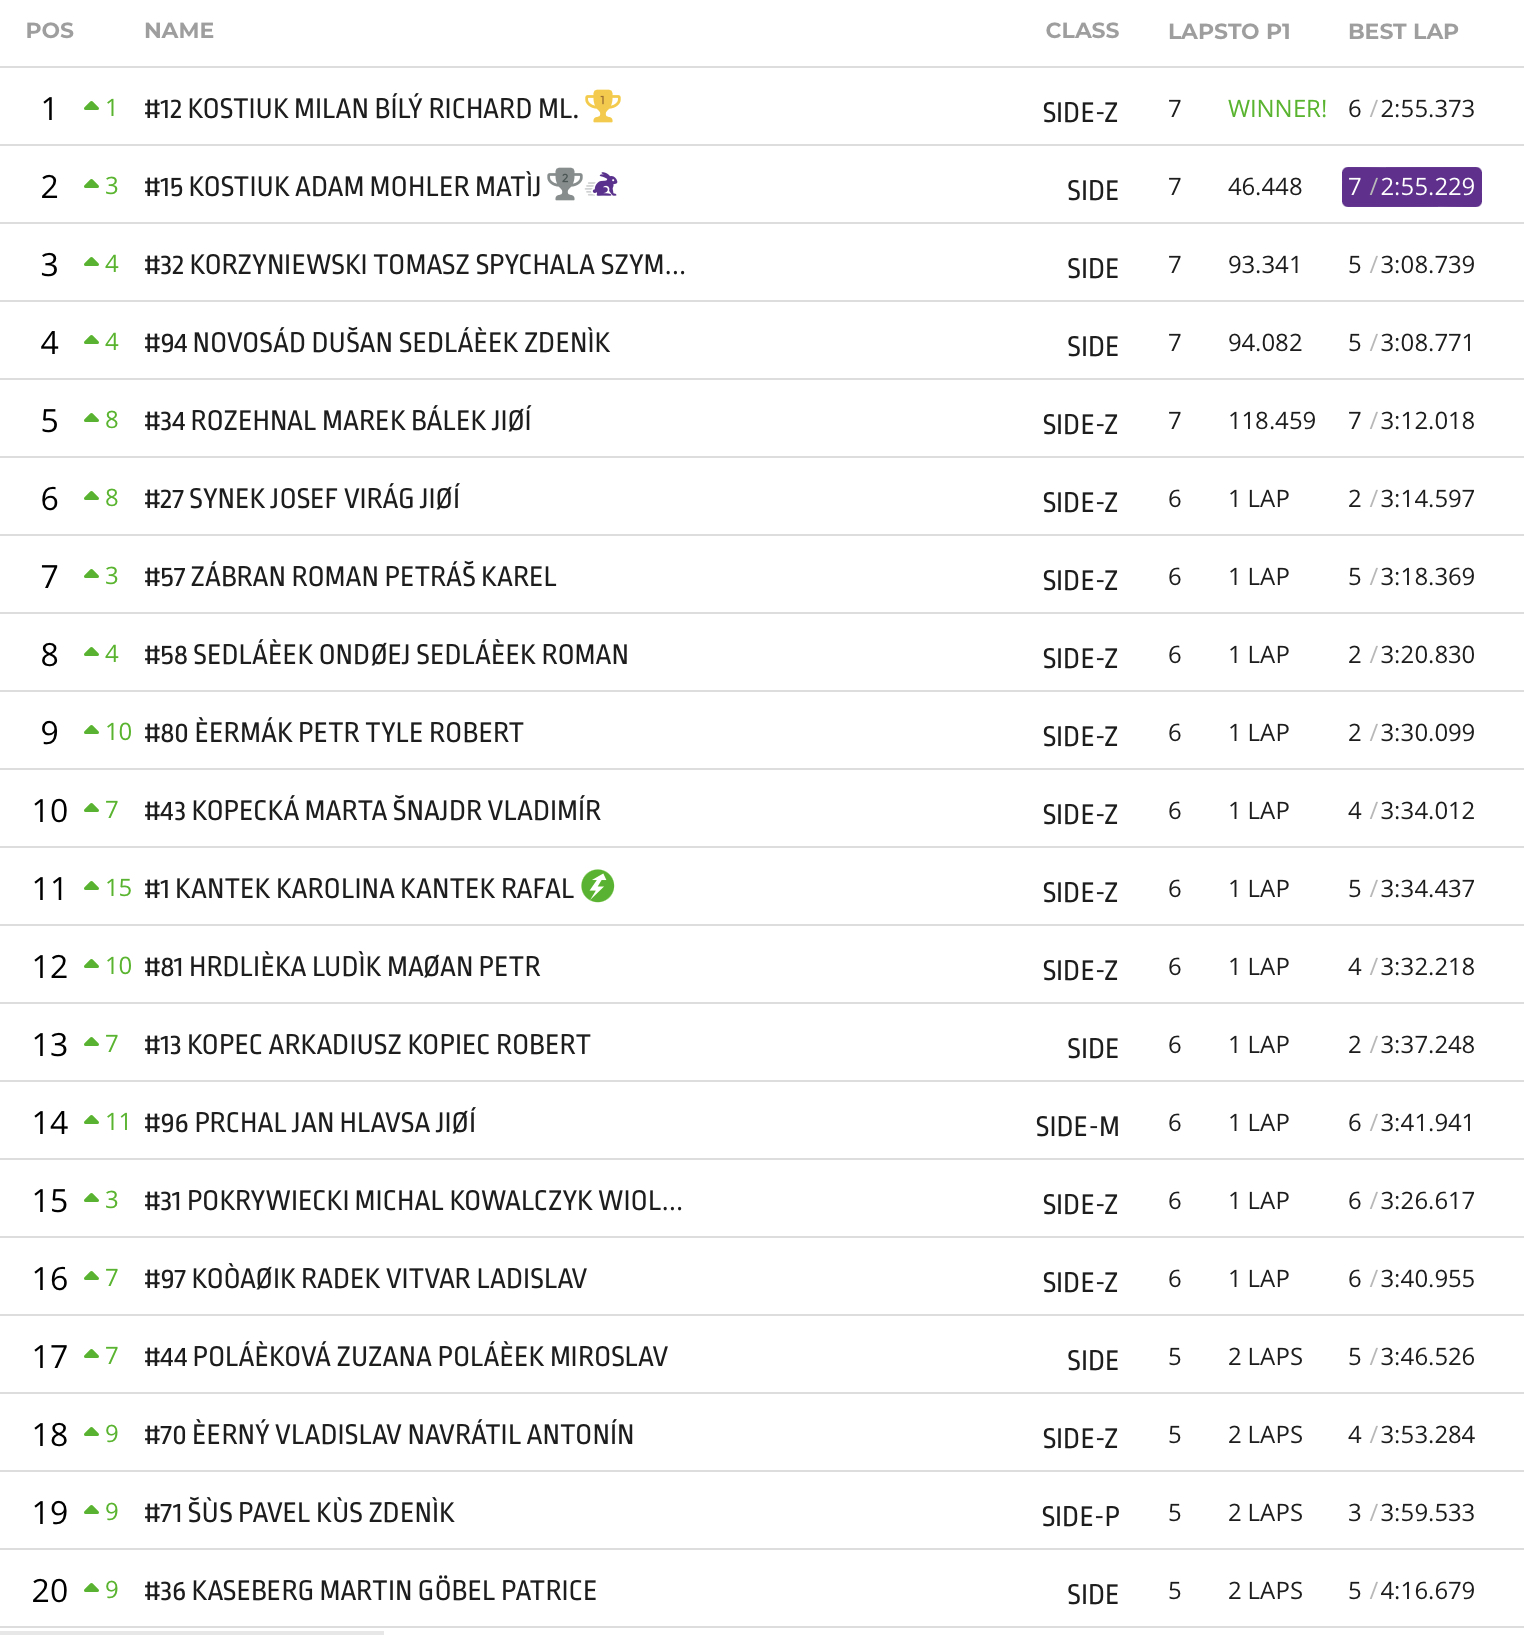Click #1 KANTEK KAROLINA KANTEK RAFAL name
The image size is (1524, 1635).
359,888
